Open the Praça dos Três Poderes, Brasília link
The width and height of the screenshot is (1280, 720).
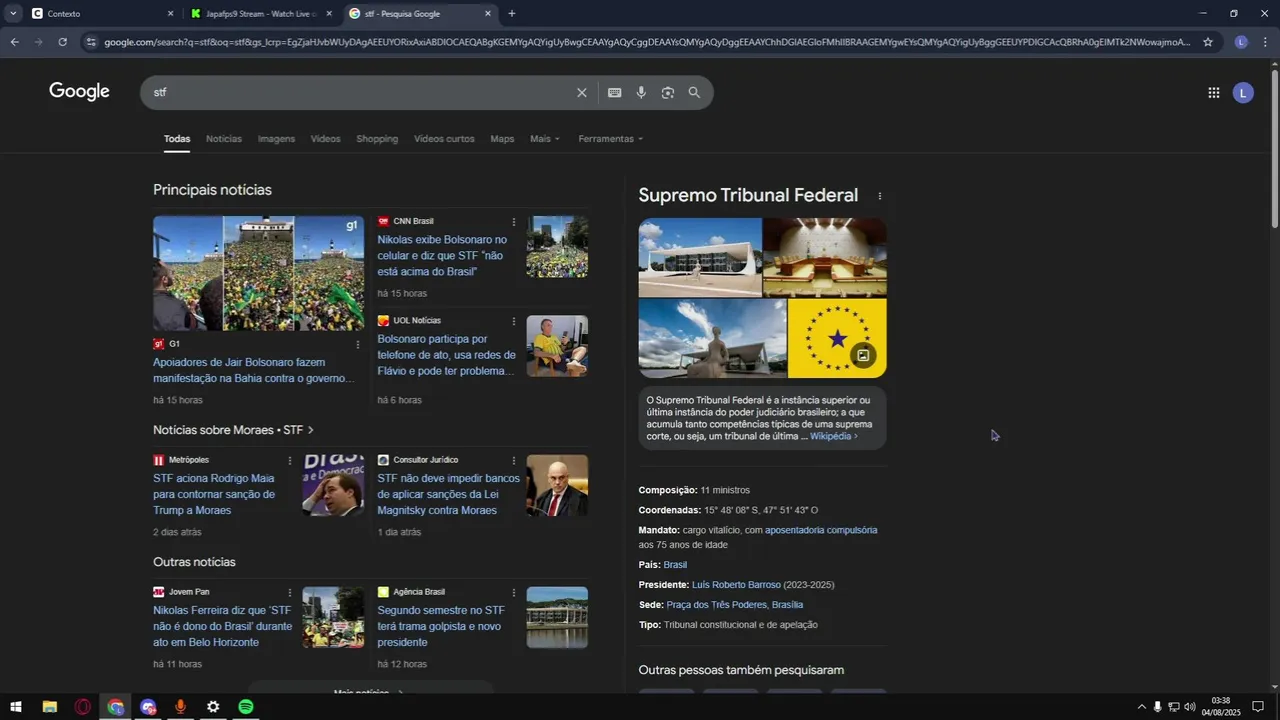pyautogui.click(x=735, y=605)
